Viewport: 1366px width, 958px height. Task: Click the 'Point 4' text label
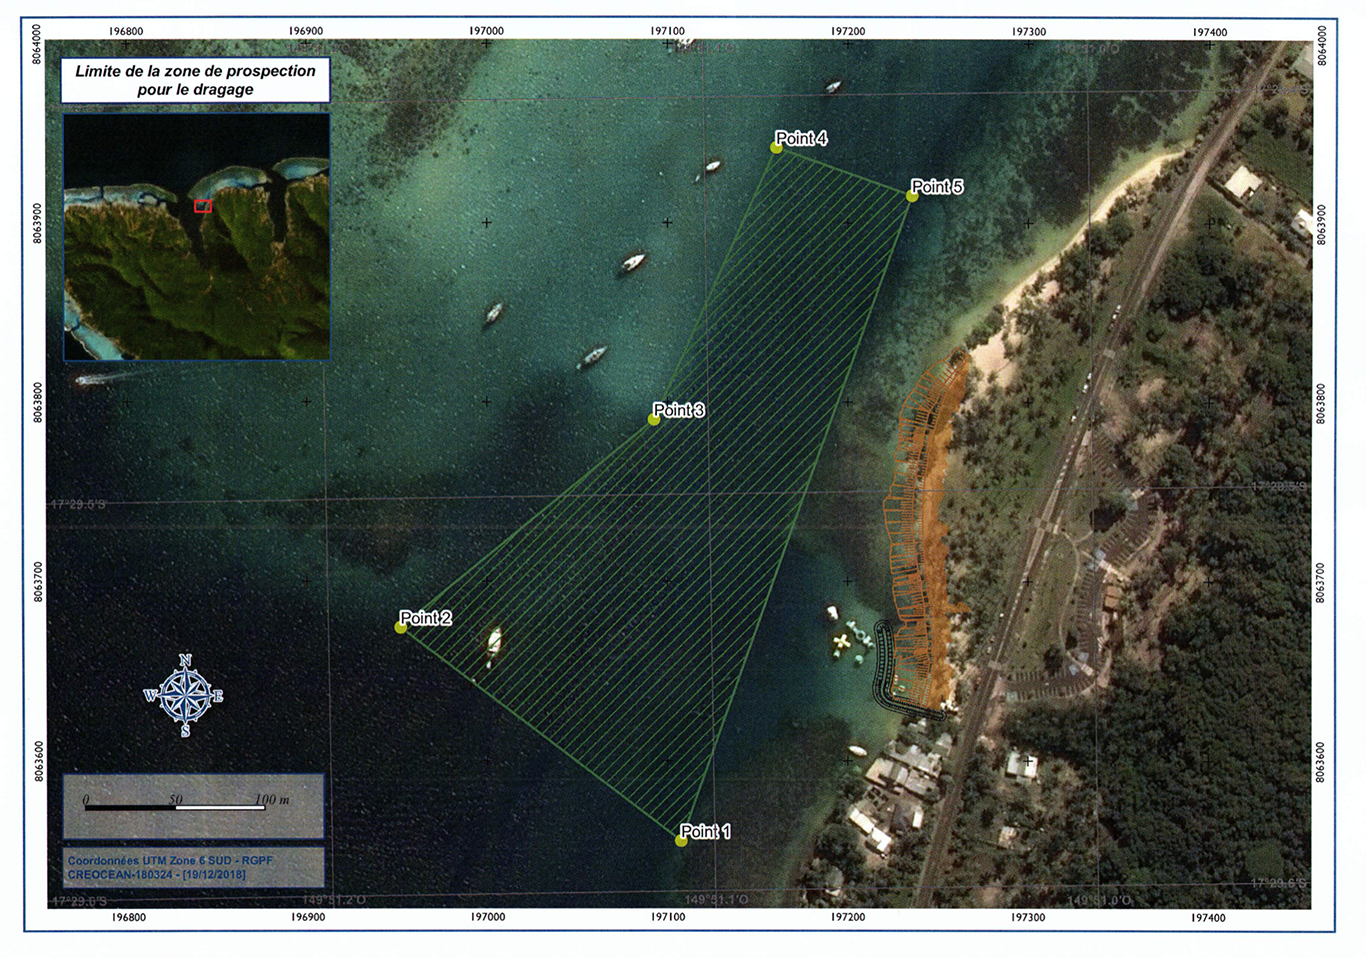(802, 138)
